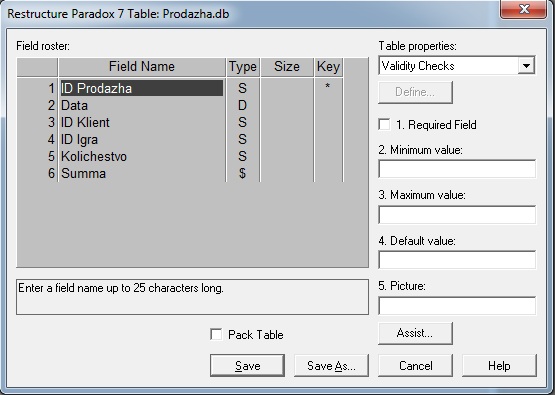Focus the Picture input field
Viewport: 555px width, 395px height.
pos(457,306)
